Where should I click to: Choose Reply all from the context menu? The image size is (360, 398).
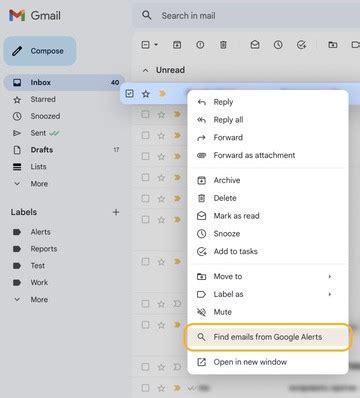tap(268, 120)
